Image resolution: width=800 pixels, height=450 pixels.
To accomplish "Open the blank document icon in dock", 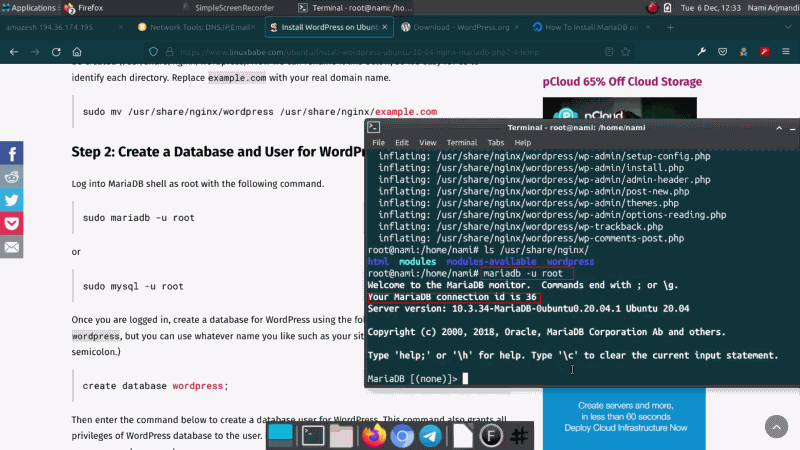I will (463, 436).
